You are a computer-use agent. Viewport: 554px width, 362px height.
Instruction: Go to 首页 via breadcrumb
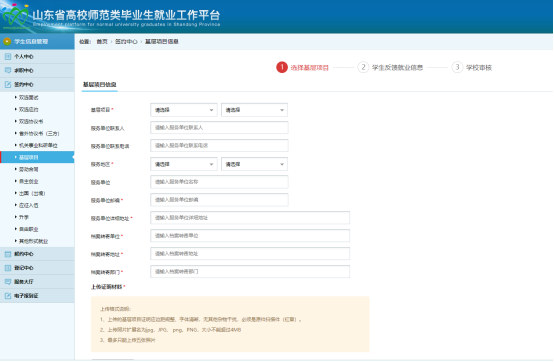(x=102, y=42)
